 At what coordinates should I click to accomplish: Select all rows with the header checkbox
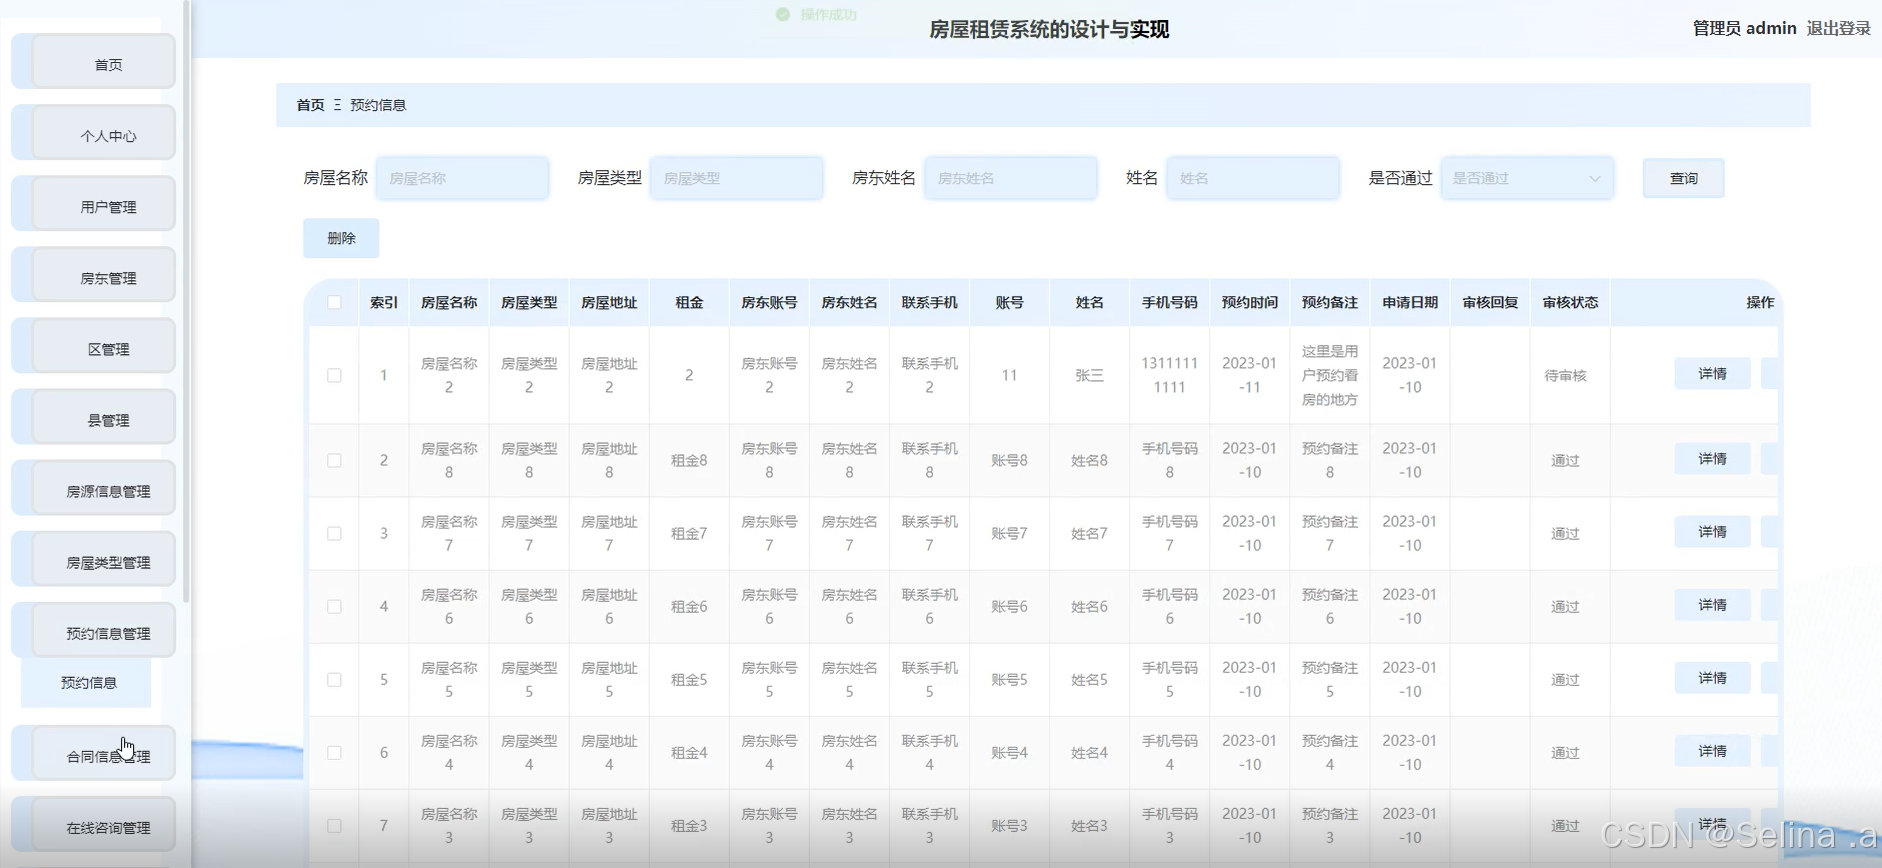click(x=334, y=302)
